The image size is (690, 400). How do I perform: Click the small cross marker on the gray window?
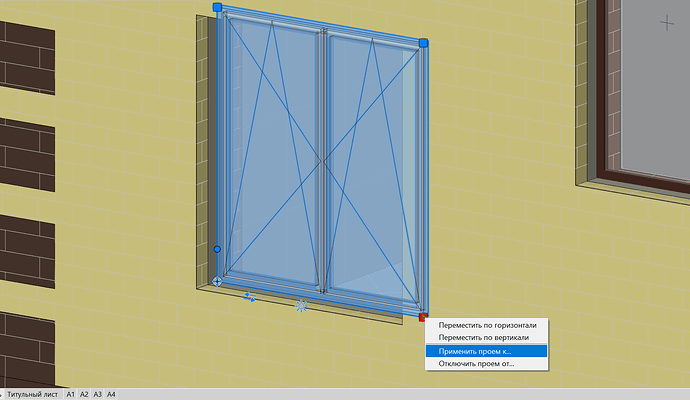tap(667, 22)
